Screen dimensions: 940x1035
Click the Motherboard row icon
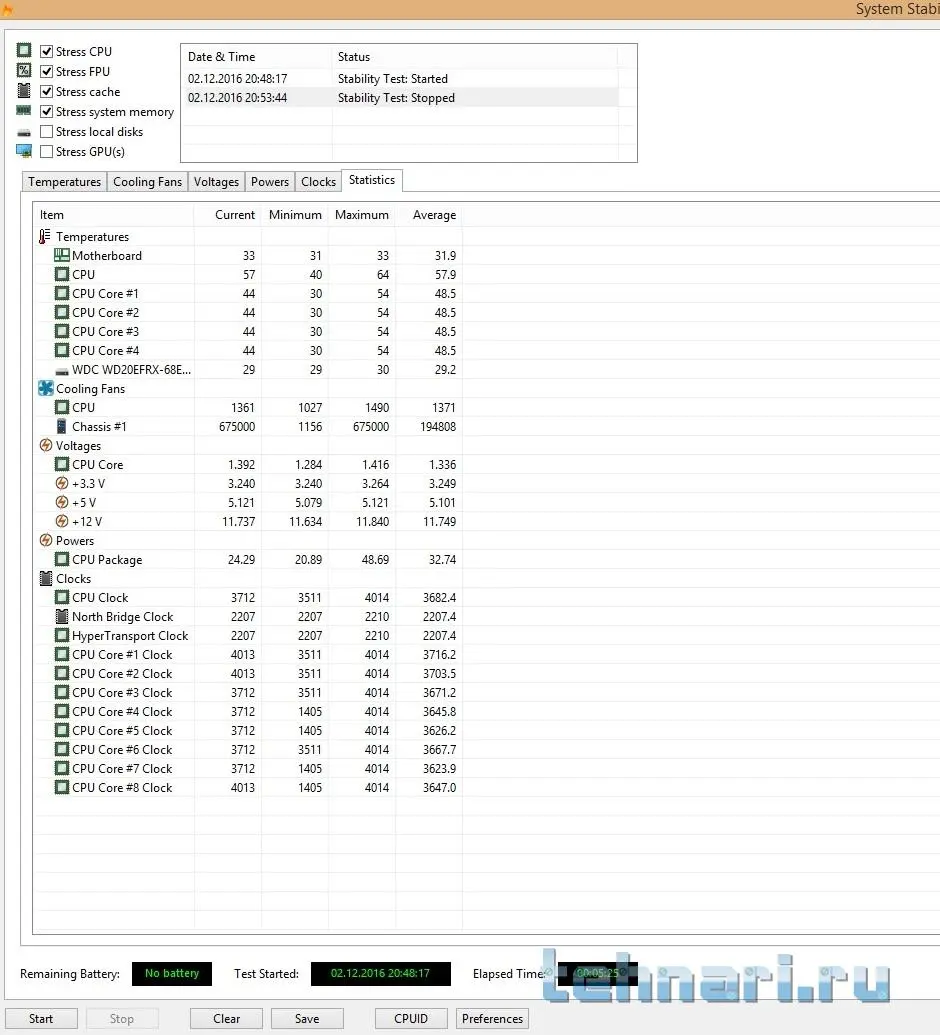click(x=61, y=255)
